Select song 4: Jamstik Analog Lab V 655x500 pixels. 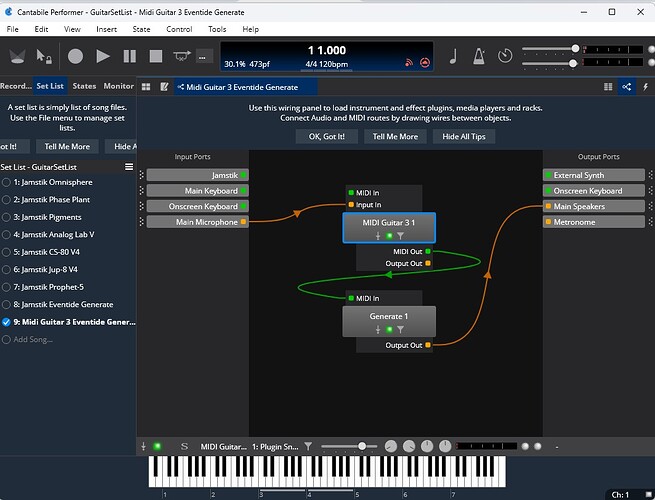point(68,235)
